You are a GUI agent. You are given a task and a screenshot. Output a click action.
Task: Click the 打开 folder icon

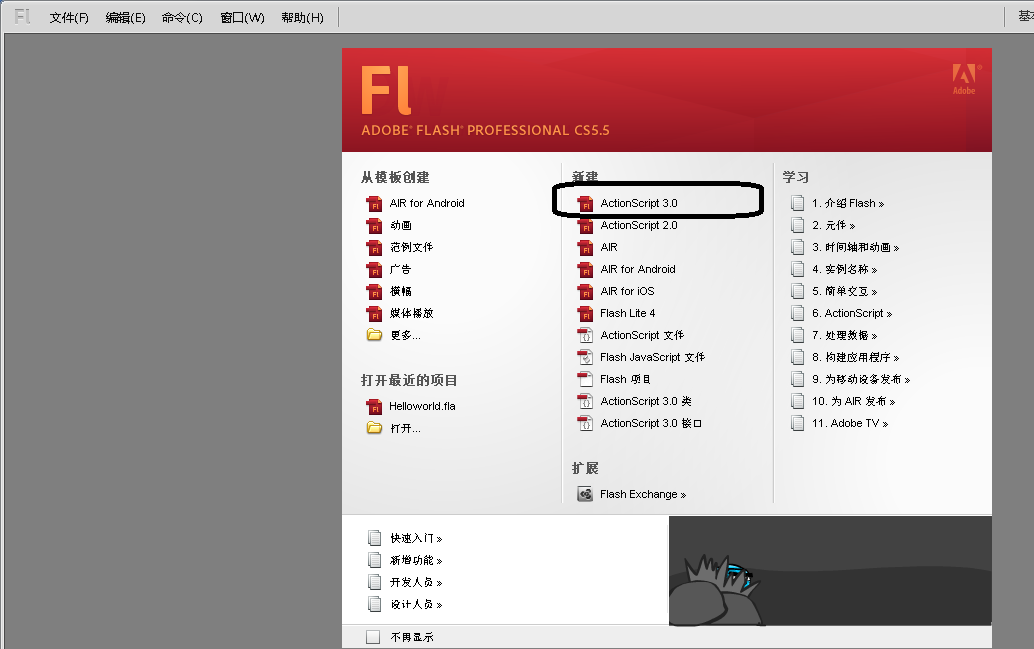(375, 428)
